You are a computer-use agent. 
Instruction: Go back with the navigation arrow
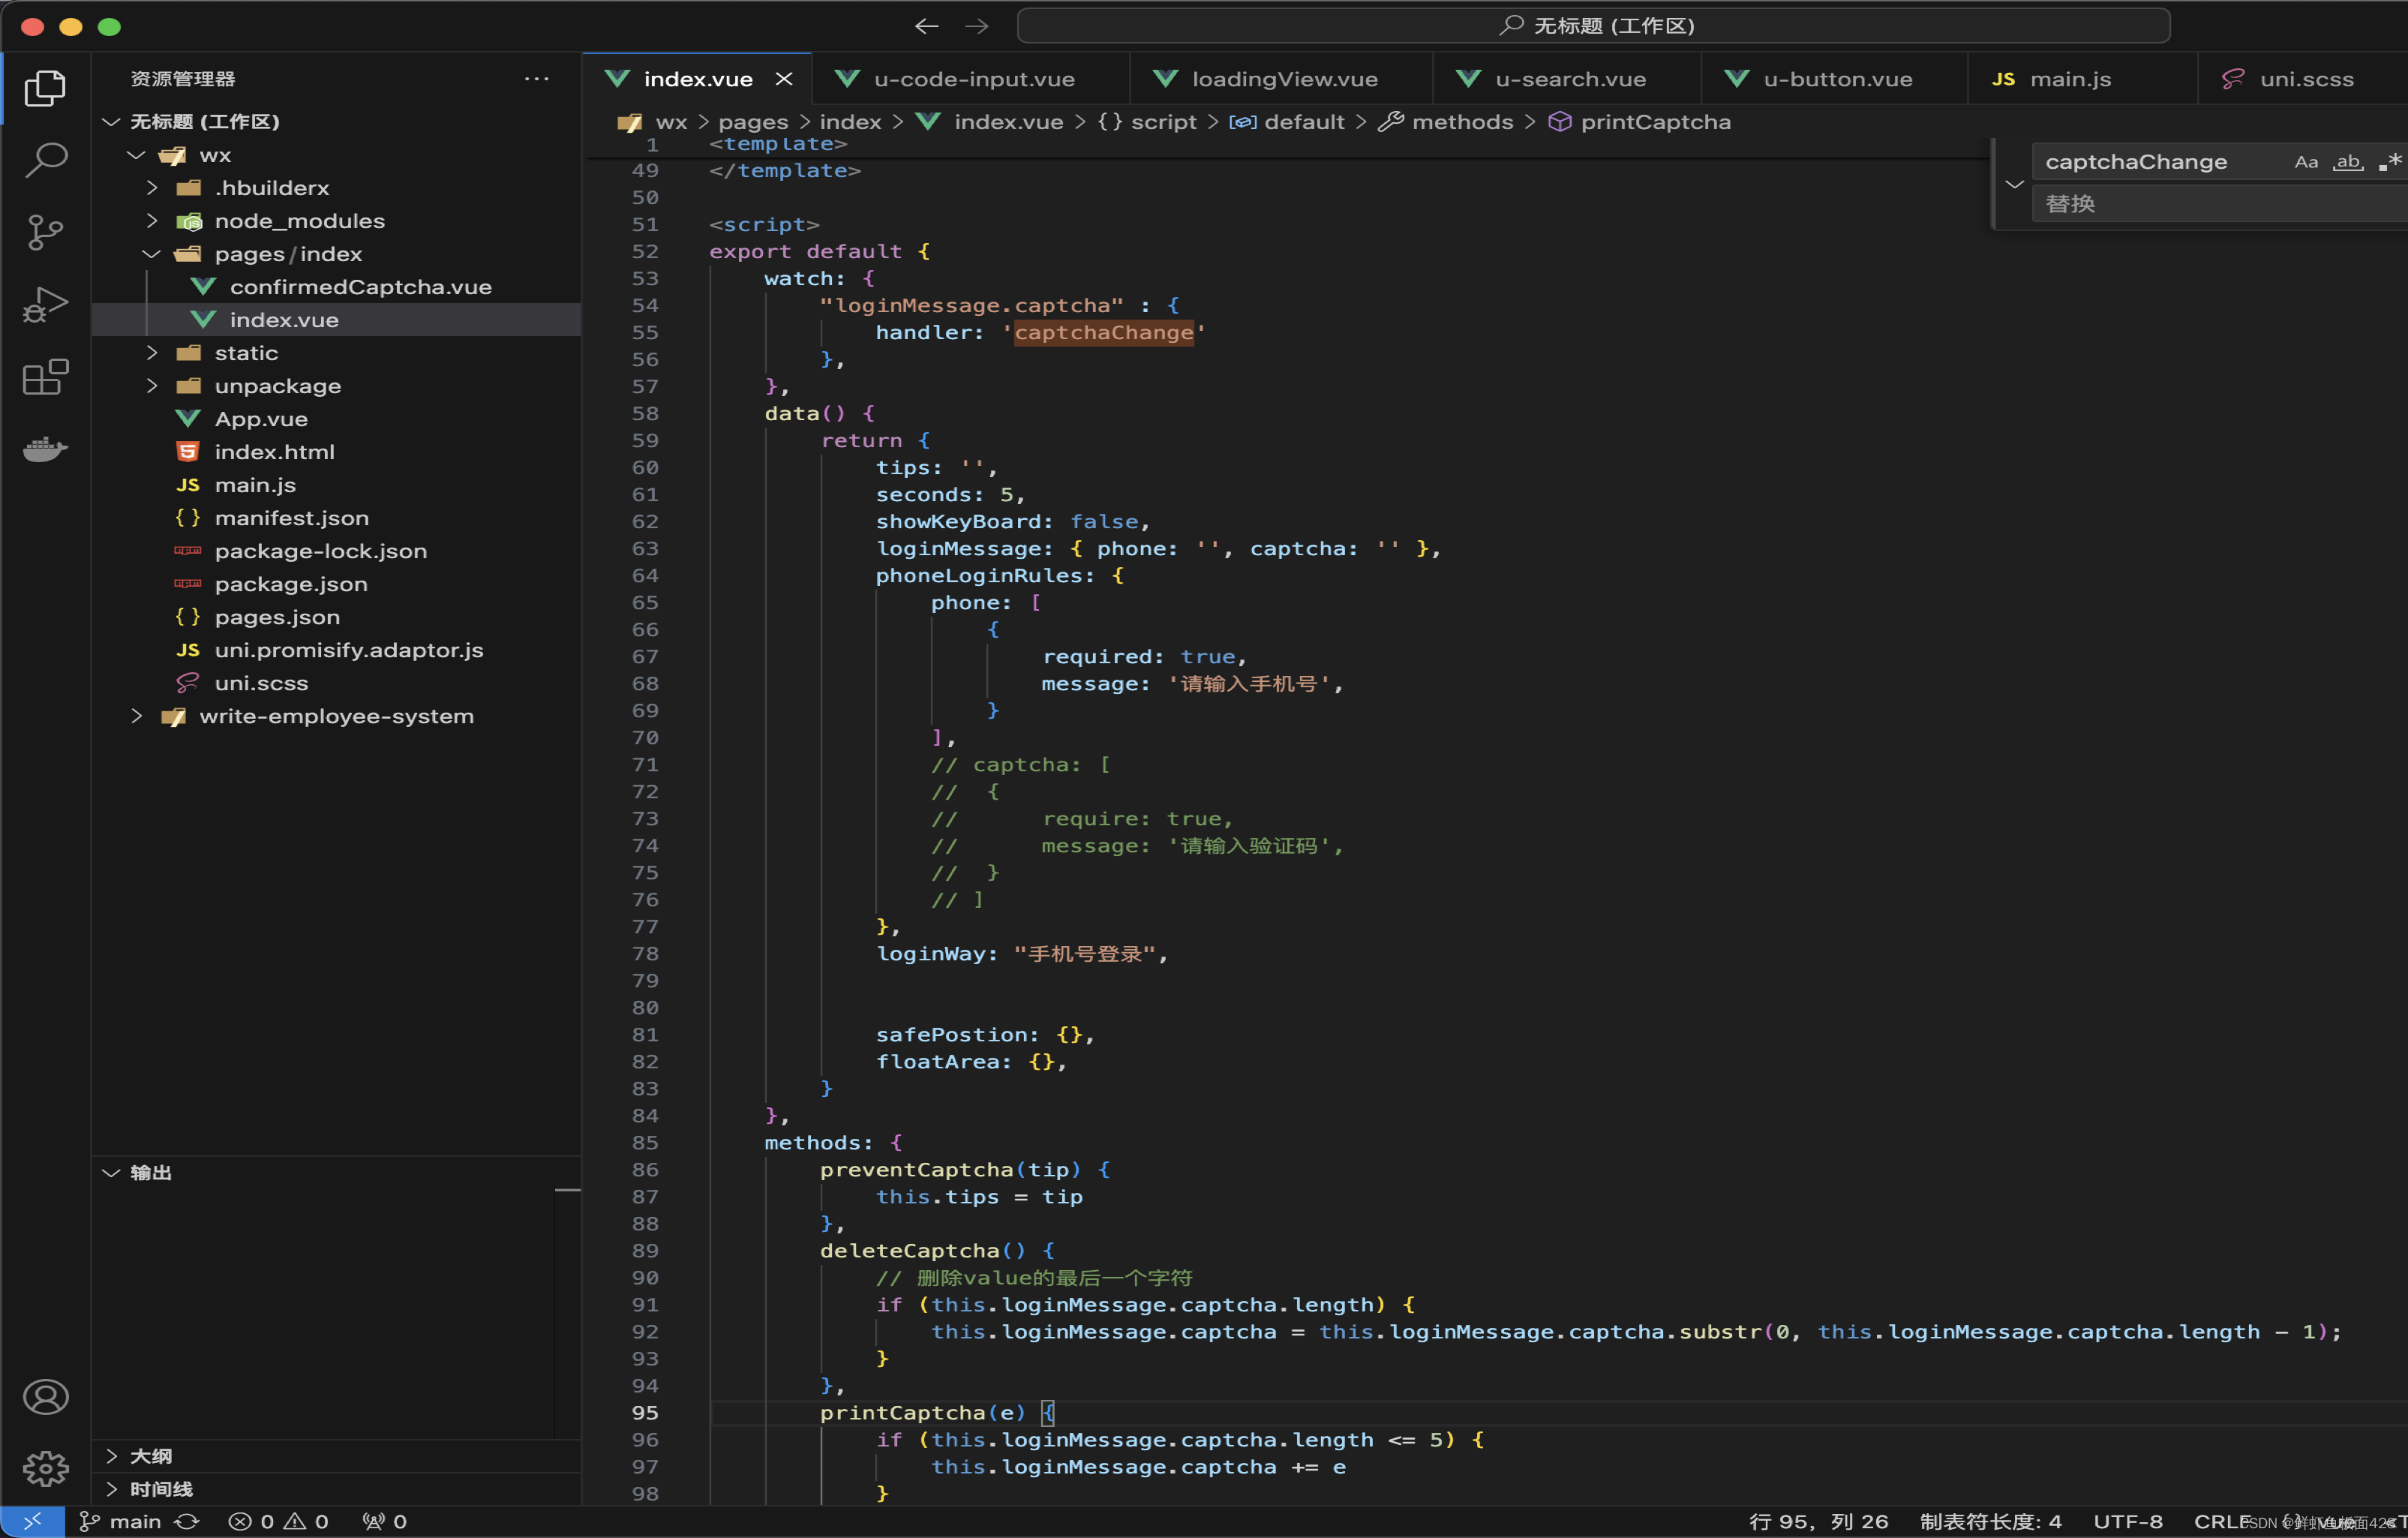(926, 26)
